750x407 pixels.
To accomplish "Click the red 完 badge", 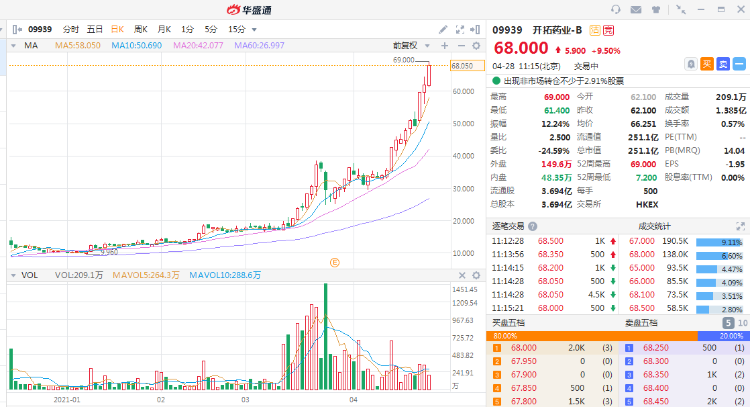I will (608, 30).
